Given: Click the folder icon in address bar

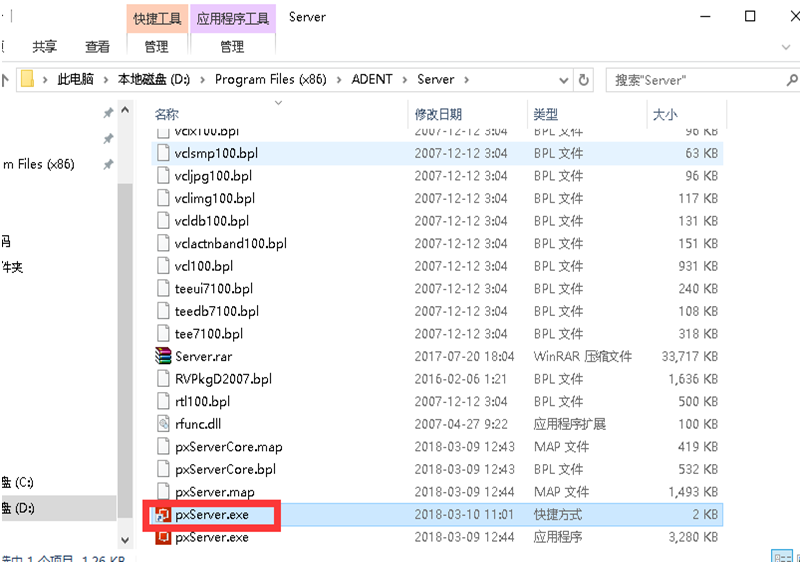Looking at the screenshot, I should click(x=28, y=80).
